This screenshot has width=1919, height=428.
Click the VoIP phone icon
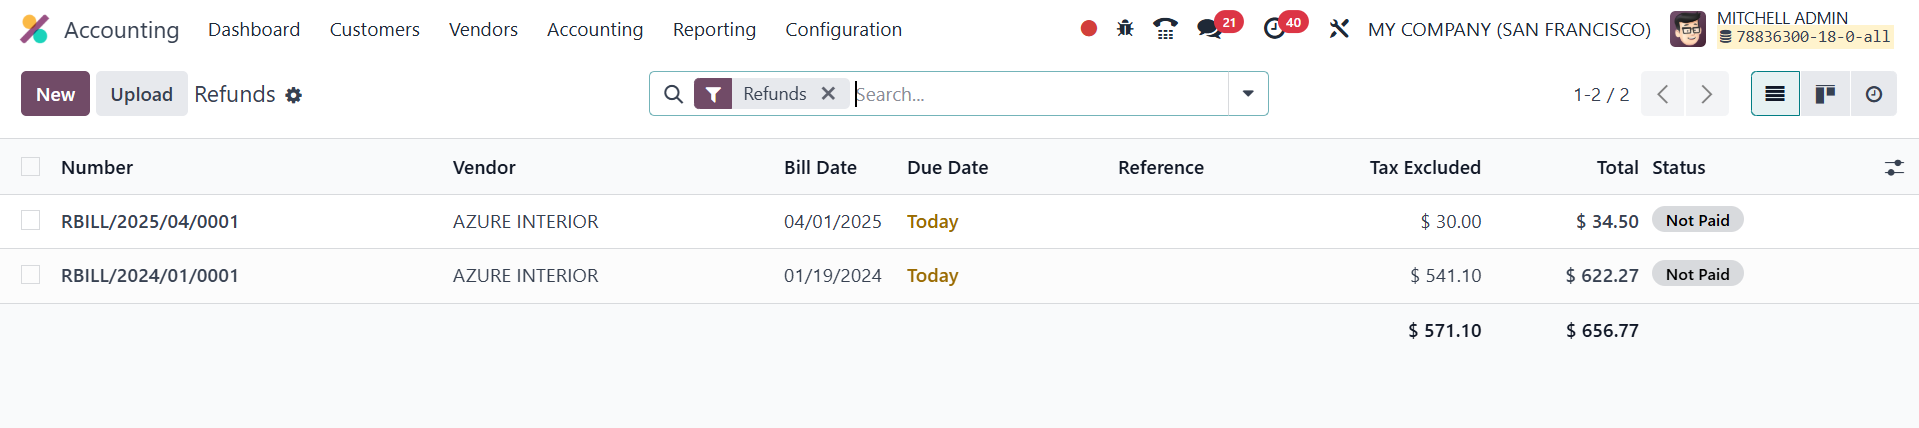[x=1165, y=29]
